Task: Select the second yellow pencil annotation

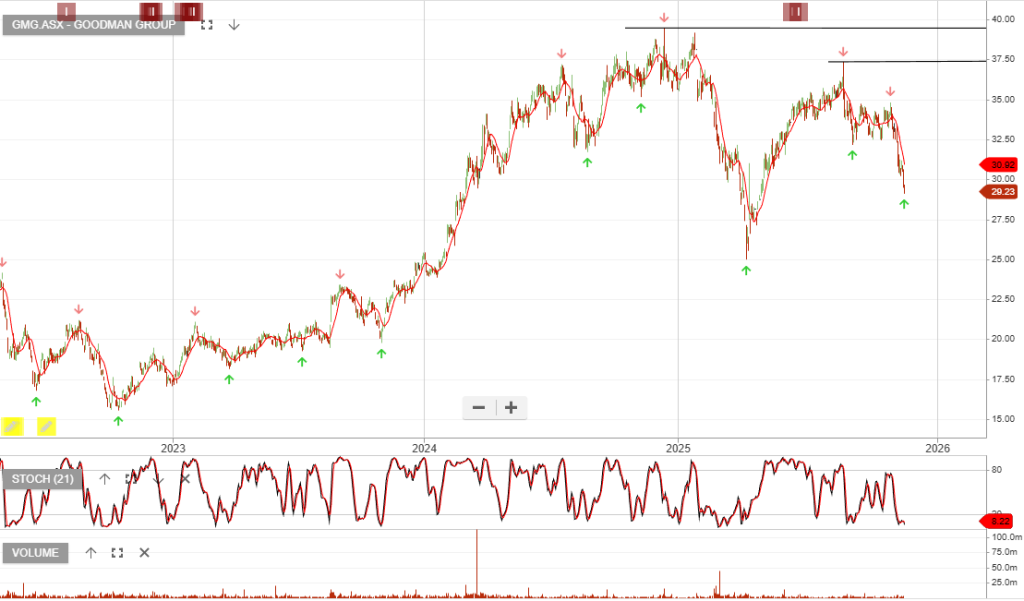Action: pyautogui.click(x=46, y=426)
